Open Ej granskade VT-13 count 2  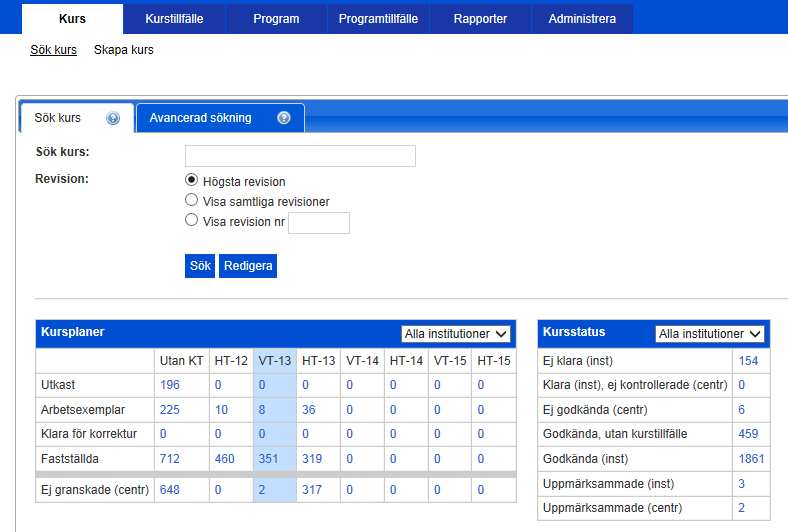(262, 489)
